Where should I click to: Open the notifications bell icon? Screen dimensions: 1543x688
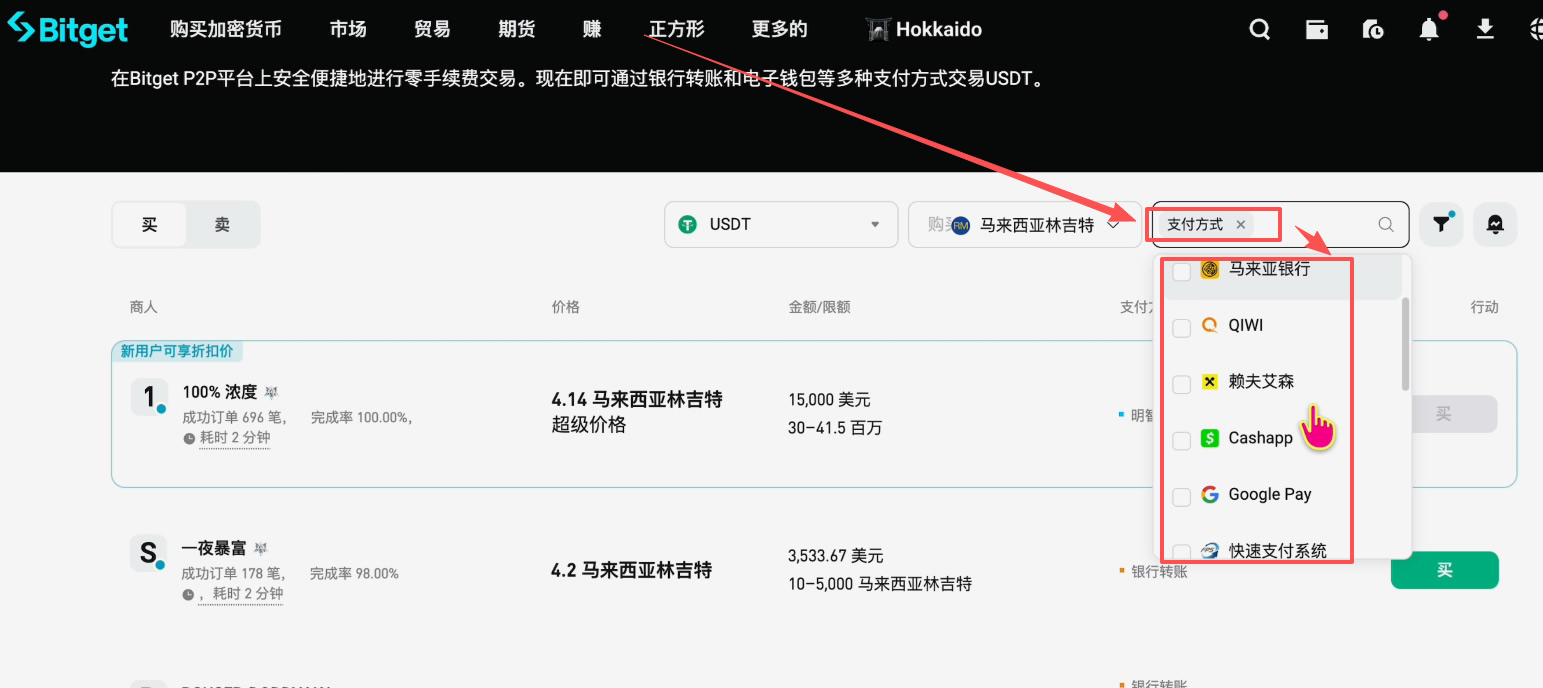[1429, 29]
